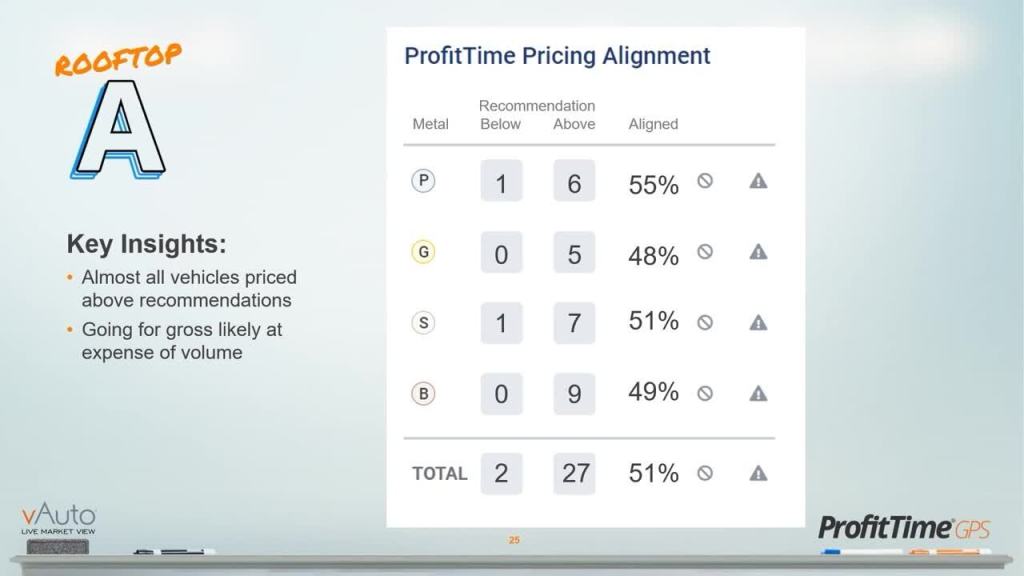1024x576 pixels.
Task: Click the prohibited circle icon in Platinum row
Action: pos(705,180)
